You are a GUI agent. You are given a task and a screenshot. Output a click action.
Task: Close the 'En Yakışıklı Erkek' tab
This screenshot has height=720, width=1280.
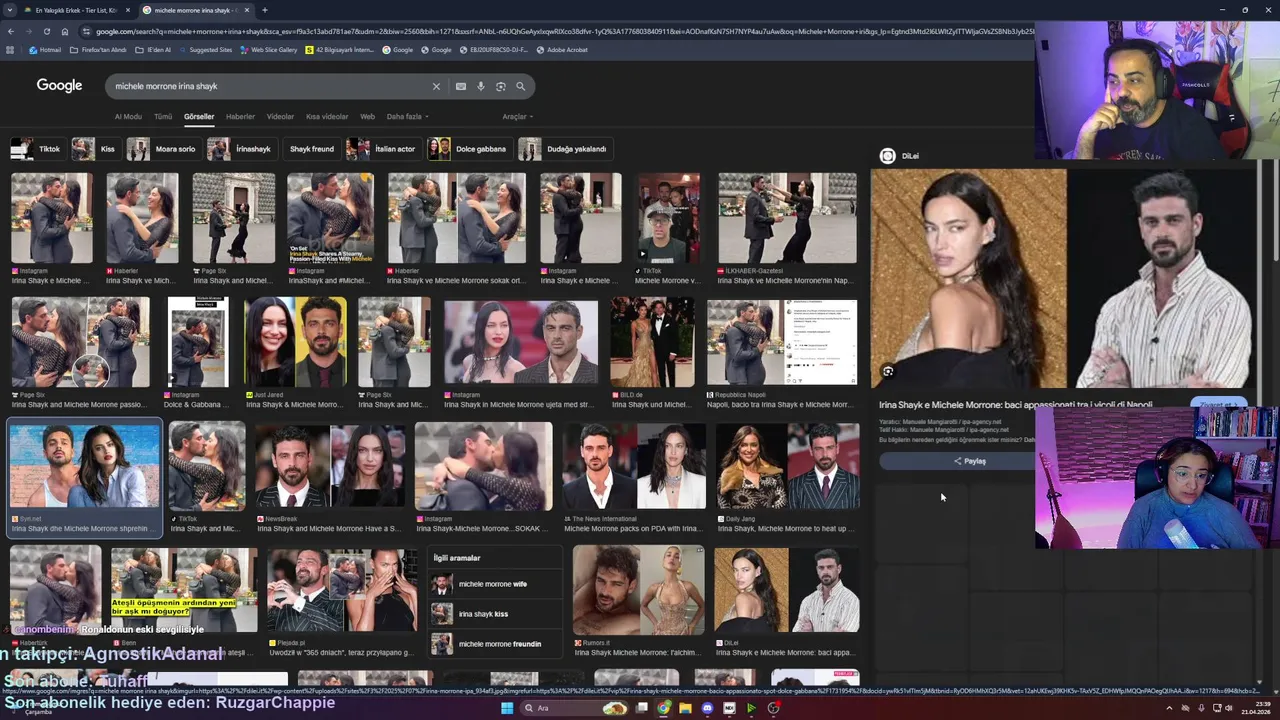[x=127, y=10]
